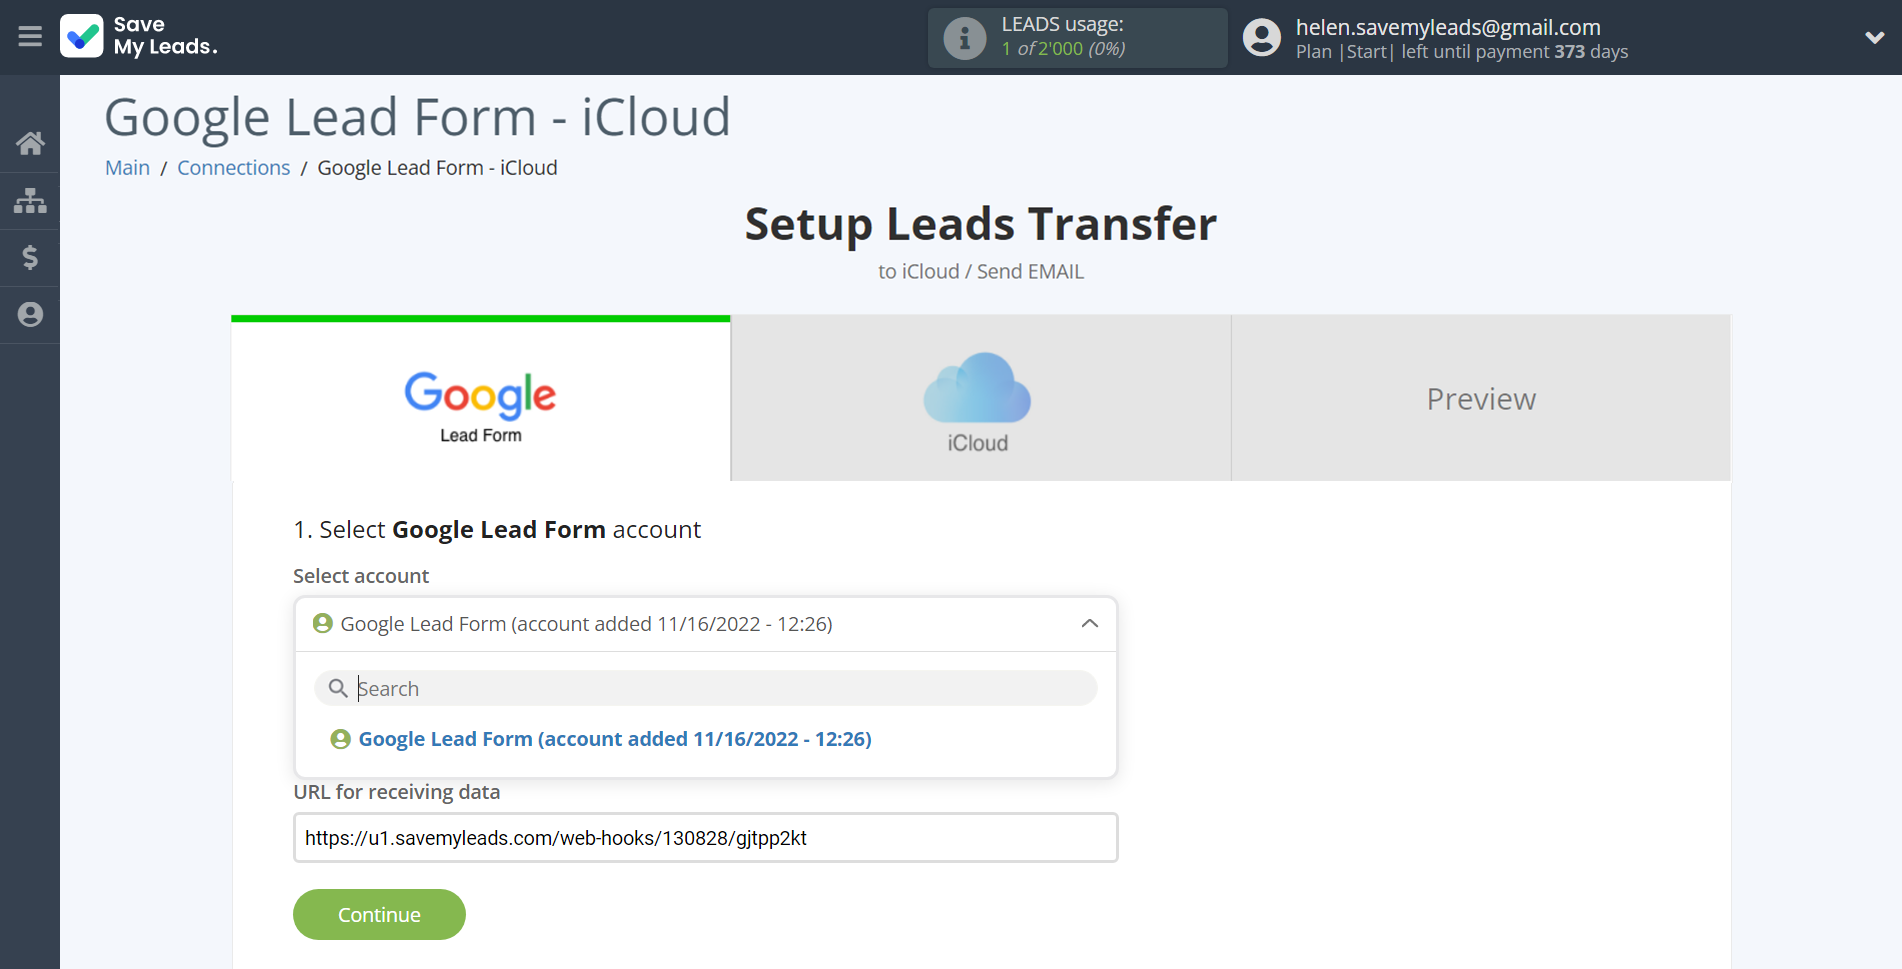This screenshot has width=1902, height=969.
Task: Open the Home sidebar icon
Action: pyautogui.click(x=30, y=144)
